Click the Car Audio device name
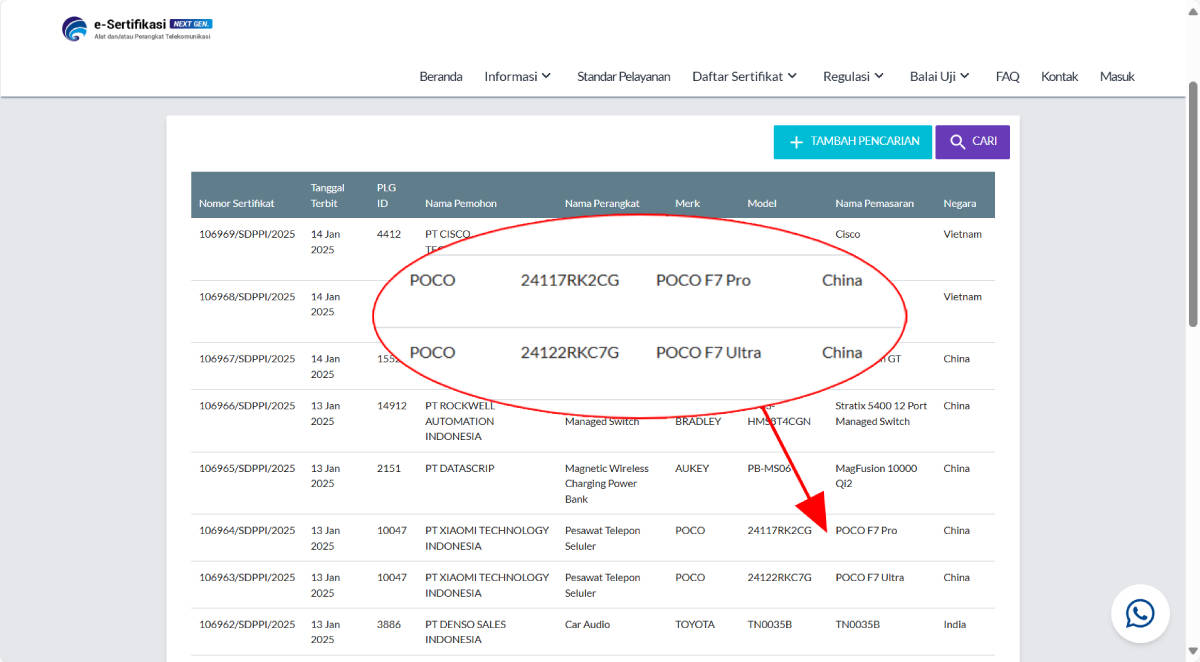 tap(587, 624)
